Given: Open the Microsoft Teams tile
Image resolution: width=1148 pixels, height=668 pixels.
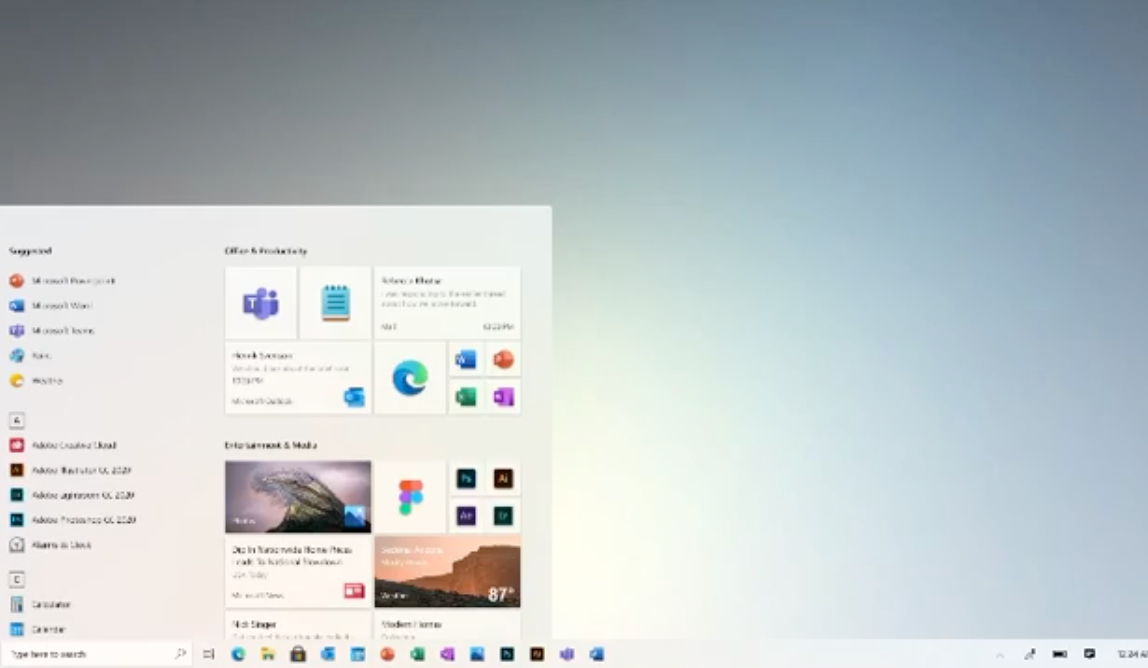Looking at the screenshot, I should [x=261, y=303].
